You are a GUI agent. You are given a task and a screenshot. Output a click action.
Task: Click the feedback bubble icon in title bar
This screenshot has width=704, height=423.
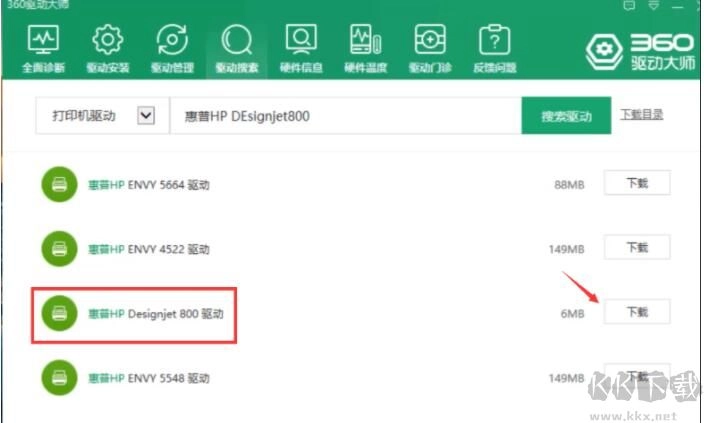click(629, 5)
